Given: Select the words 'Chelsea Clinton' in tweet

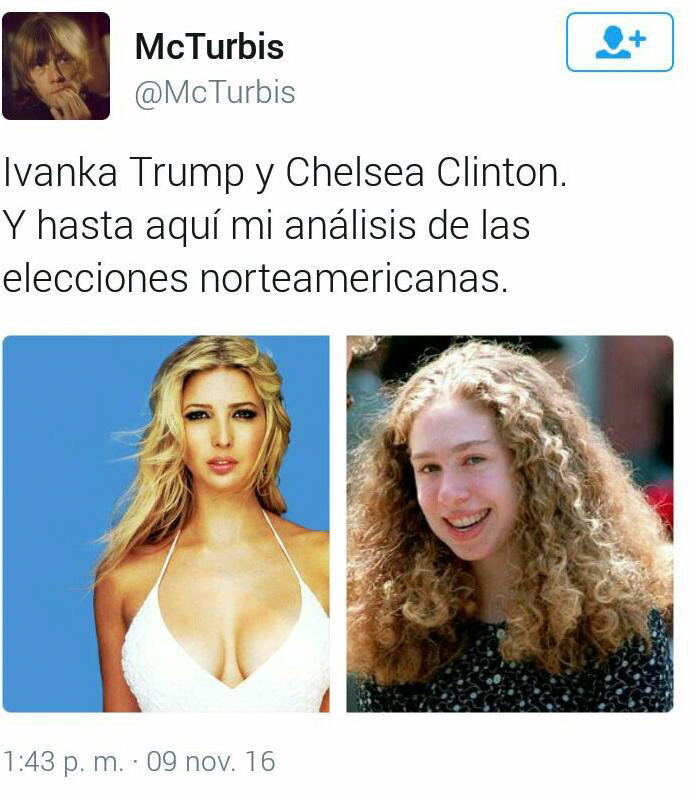Looking at the screenshot, I should tap(426, 173).
